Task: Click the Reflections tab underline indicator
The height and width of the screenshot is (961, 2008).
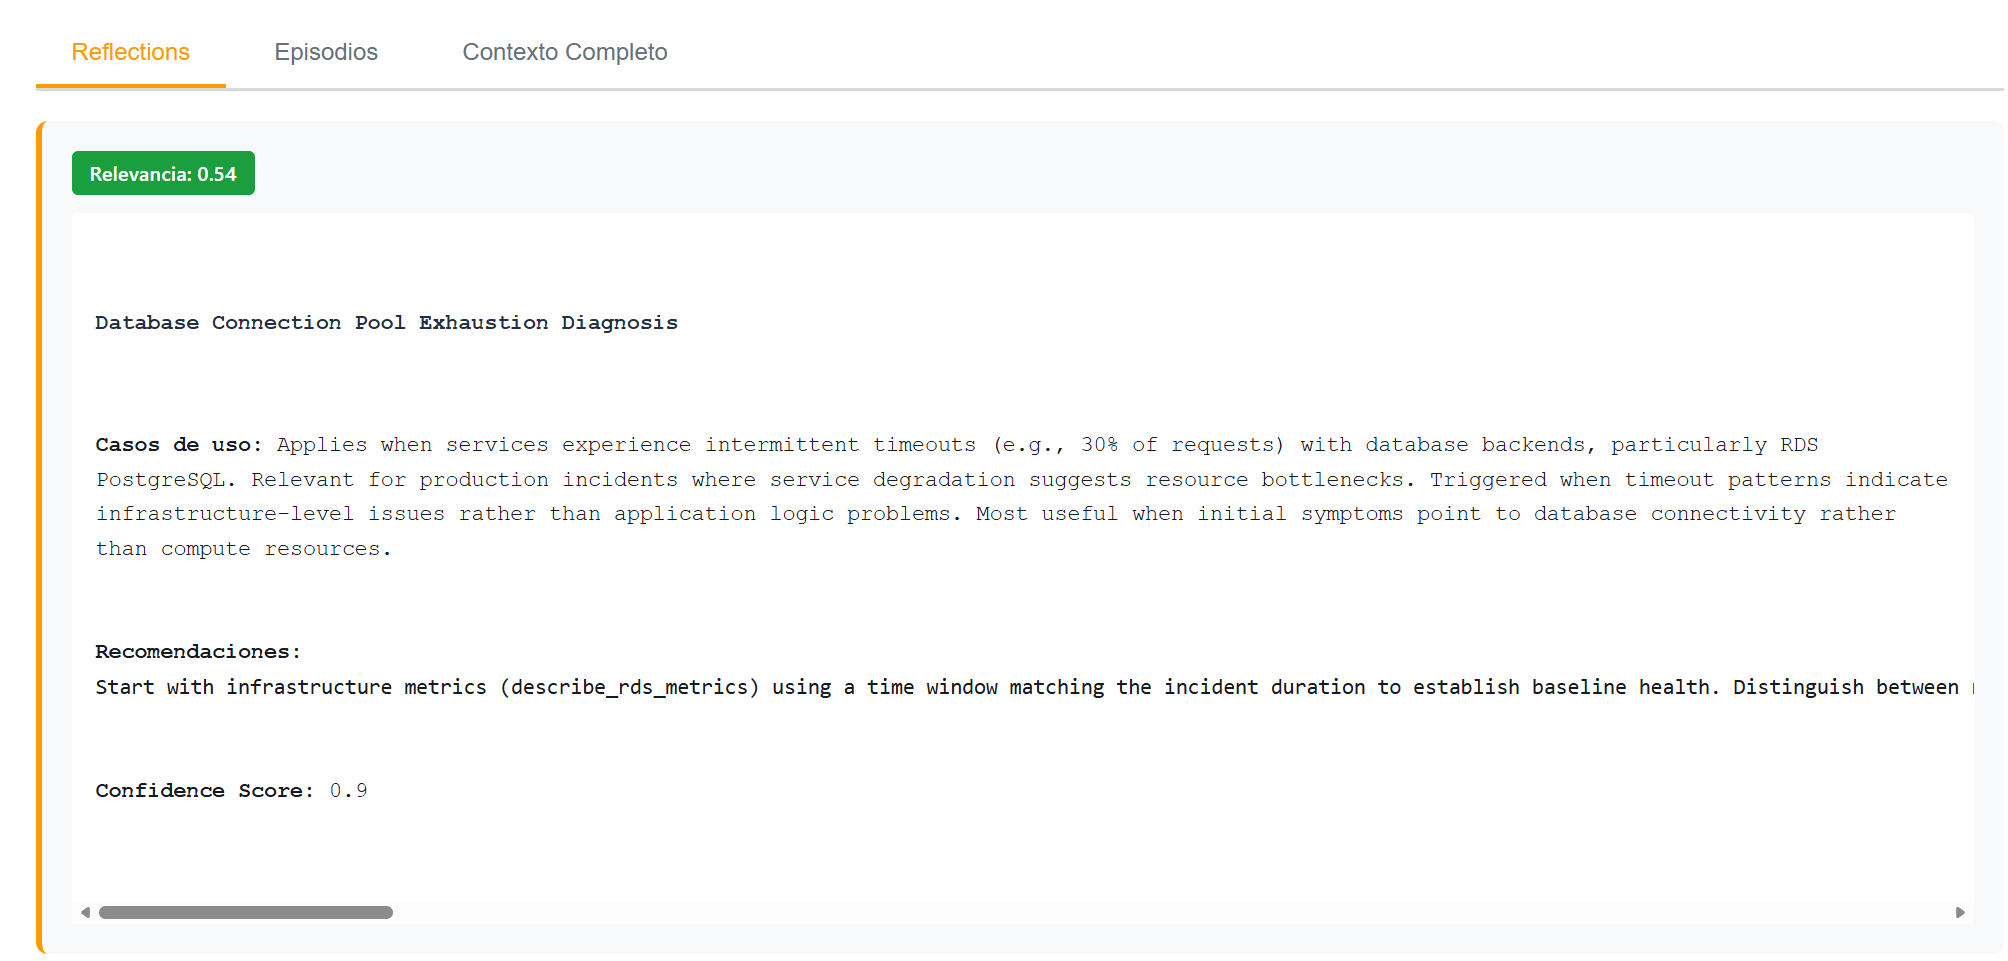Action: click(130, 88)
